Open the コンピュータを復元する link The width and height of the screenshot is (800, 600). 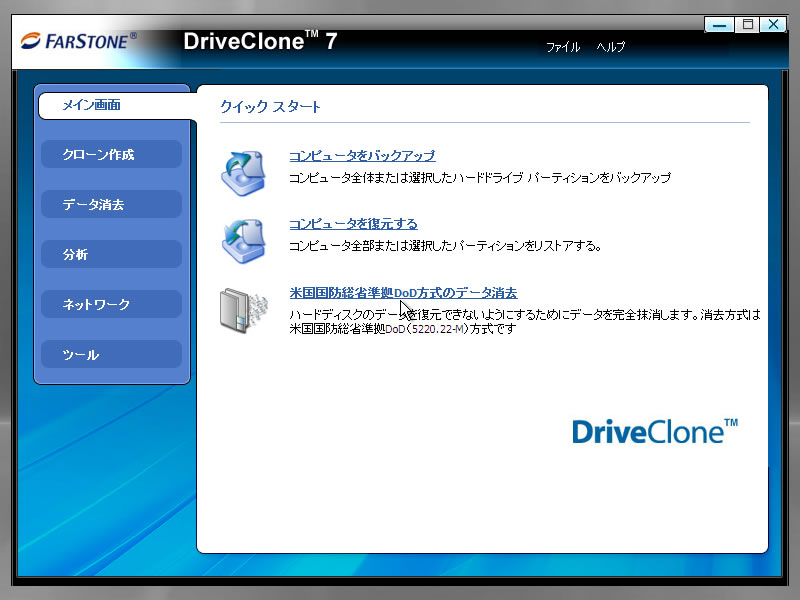coord(354,224)
